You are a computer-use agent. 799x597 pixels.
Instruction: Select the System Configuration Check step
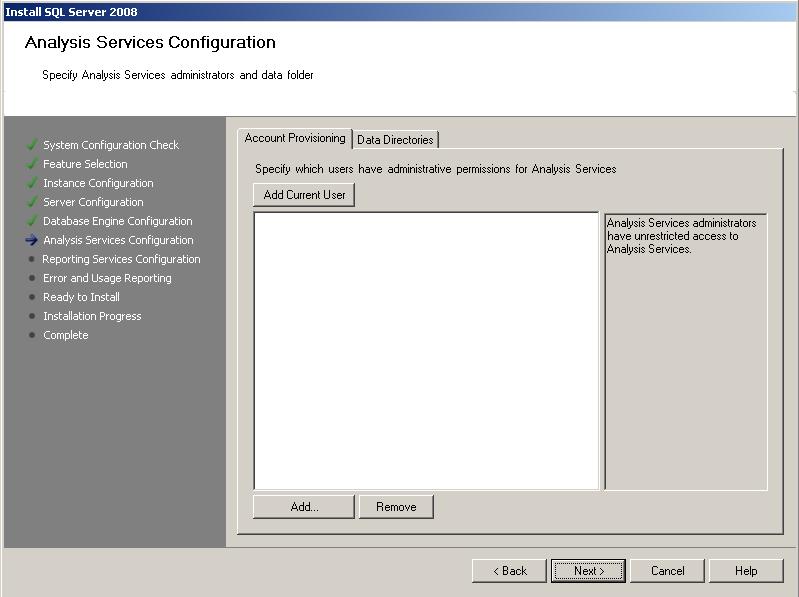[111, 145]
